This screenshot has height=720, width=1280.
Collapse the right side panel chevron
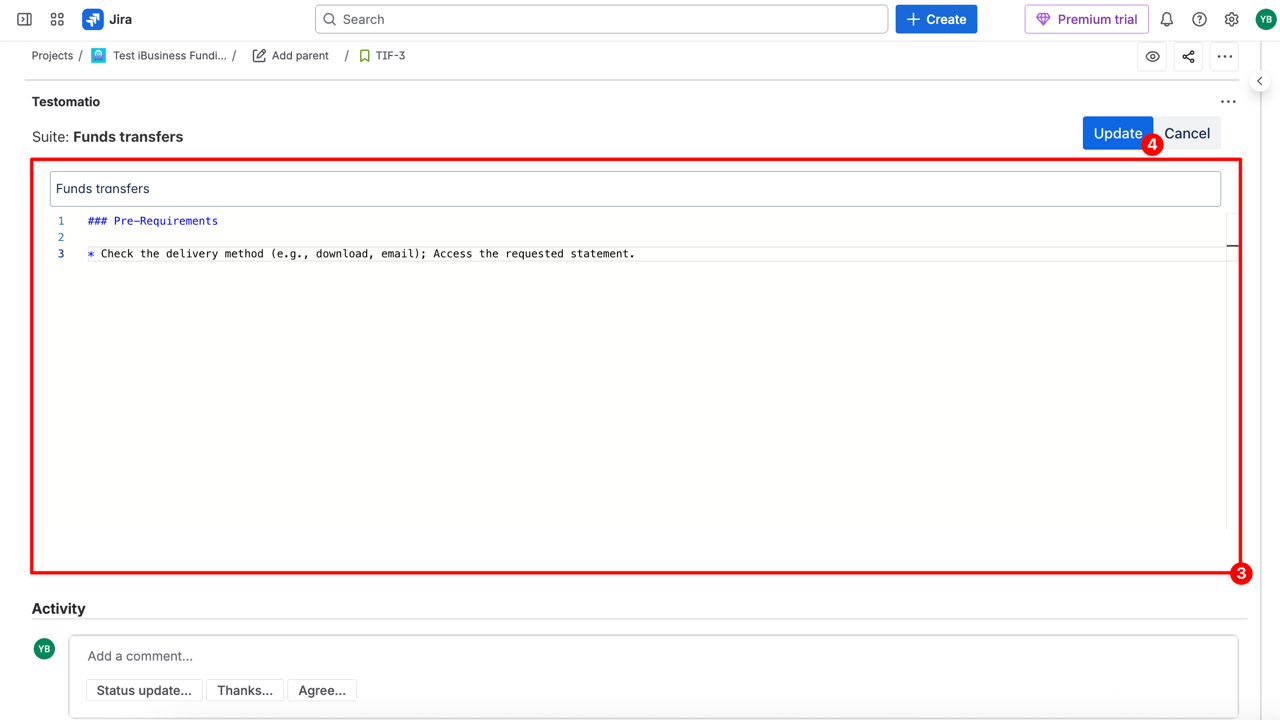pyautogui.click(x=1260, y=81)
